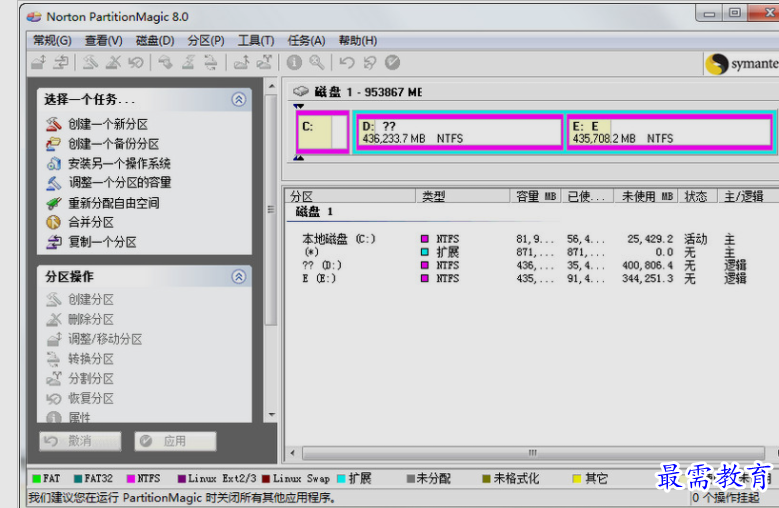Open the 分区(P) menu
Screen dimensions: 779x508
(206, 41)
